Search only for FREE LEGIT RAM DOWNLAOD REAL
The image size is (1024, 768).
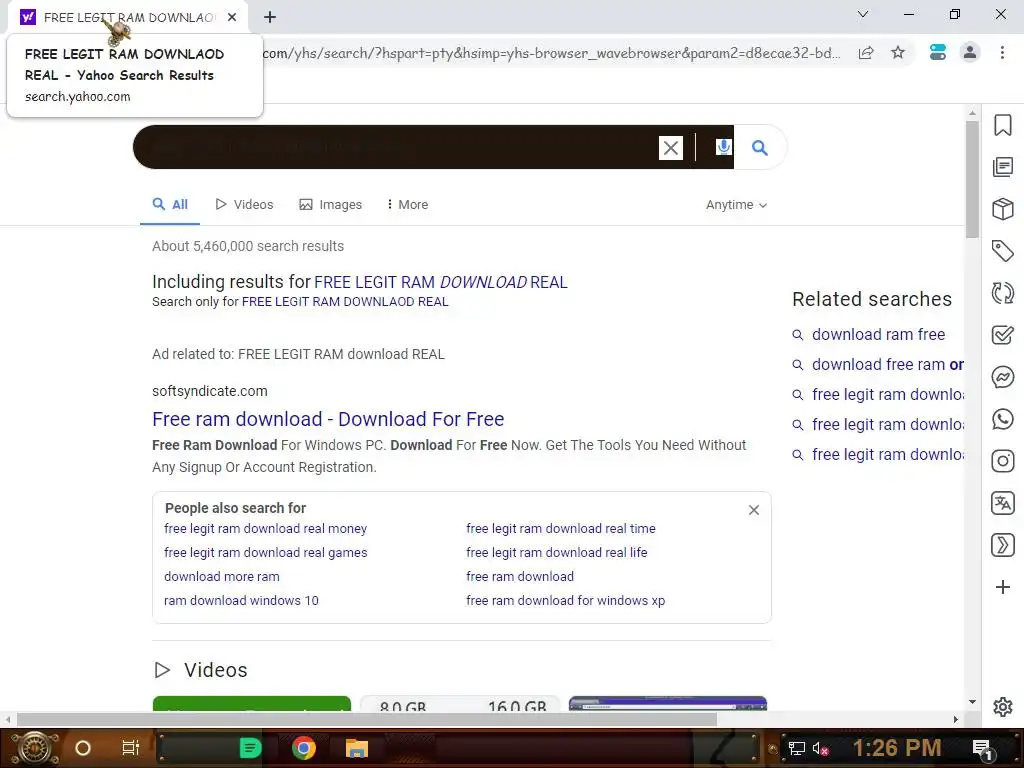(345, 302)
